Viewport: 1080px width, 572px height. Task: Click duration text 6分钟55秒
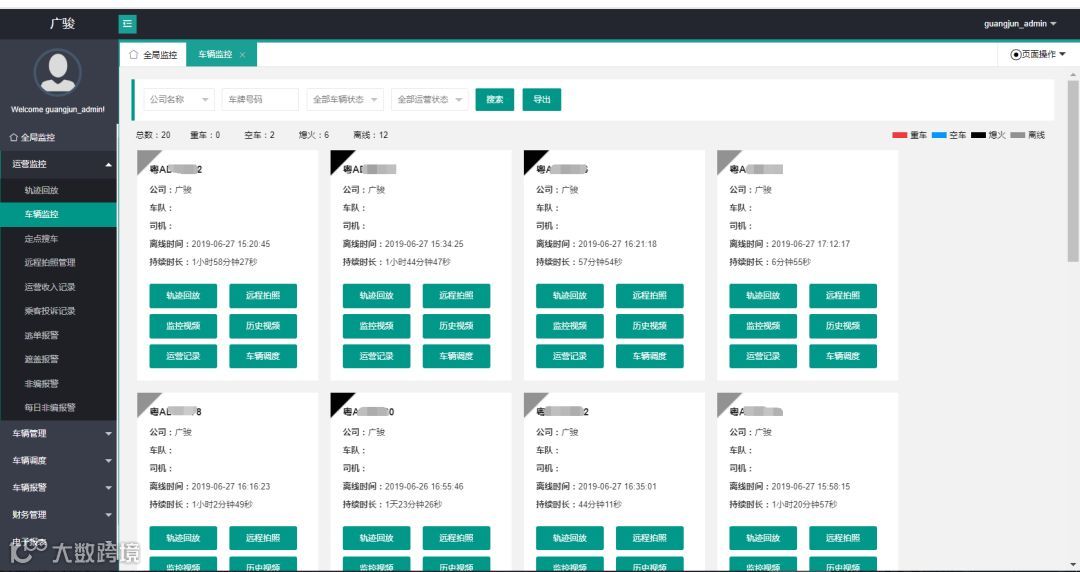(791, 262)
